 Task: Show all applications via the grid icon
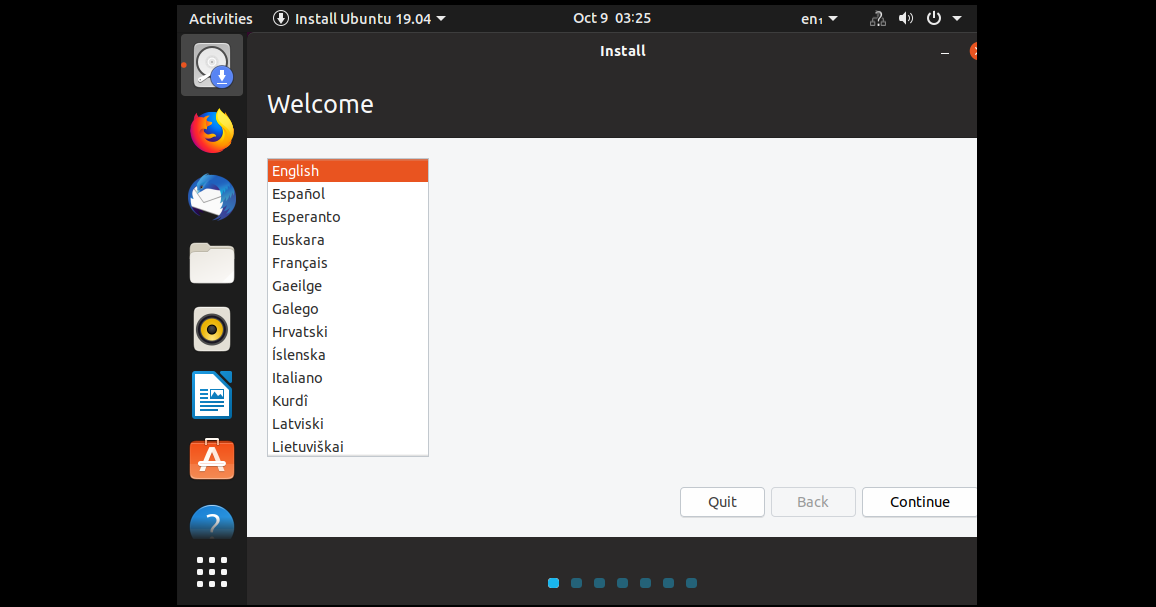click(x=212, y=572)
